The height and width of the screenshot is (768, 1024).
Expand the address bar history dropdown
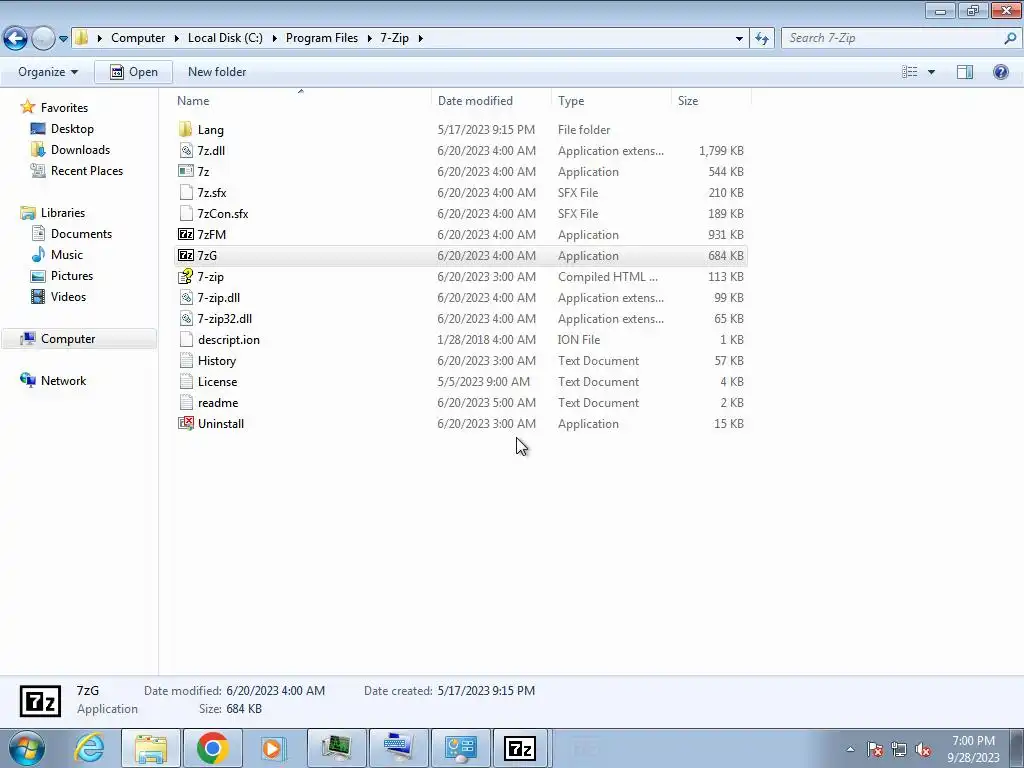click(739, 39)
